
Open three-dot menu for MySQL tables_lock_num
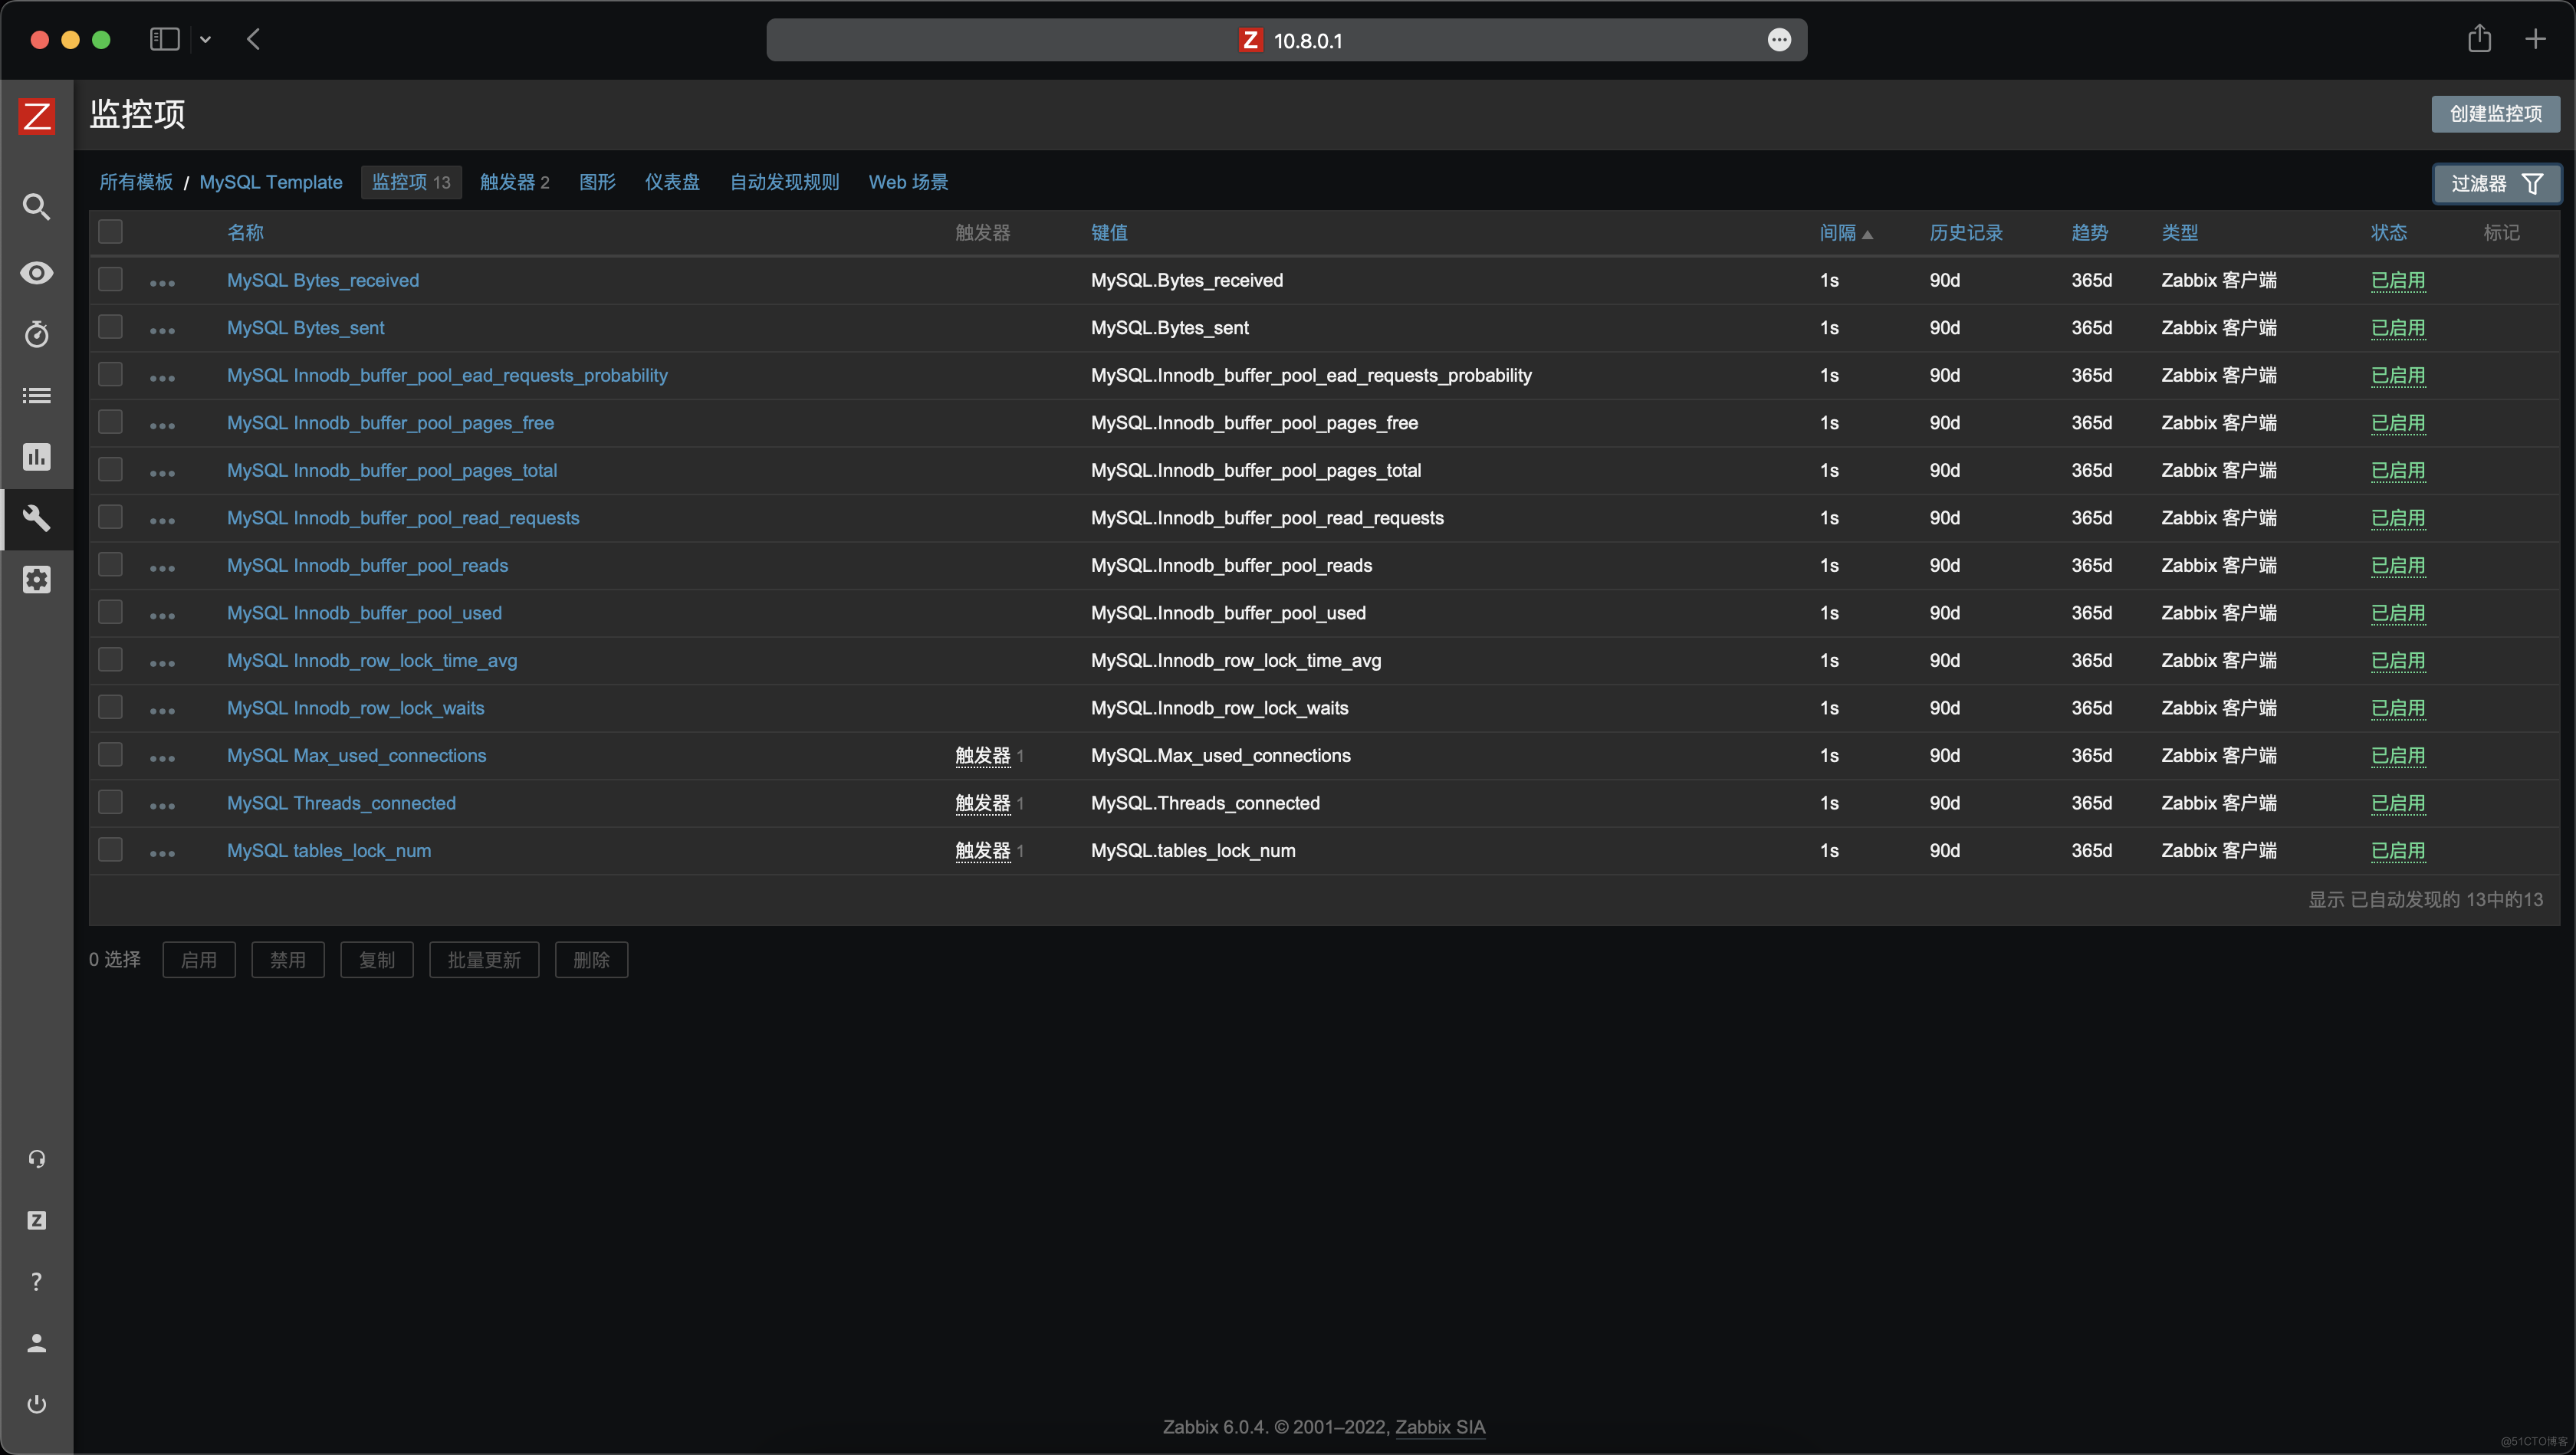[162, 854]
